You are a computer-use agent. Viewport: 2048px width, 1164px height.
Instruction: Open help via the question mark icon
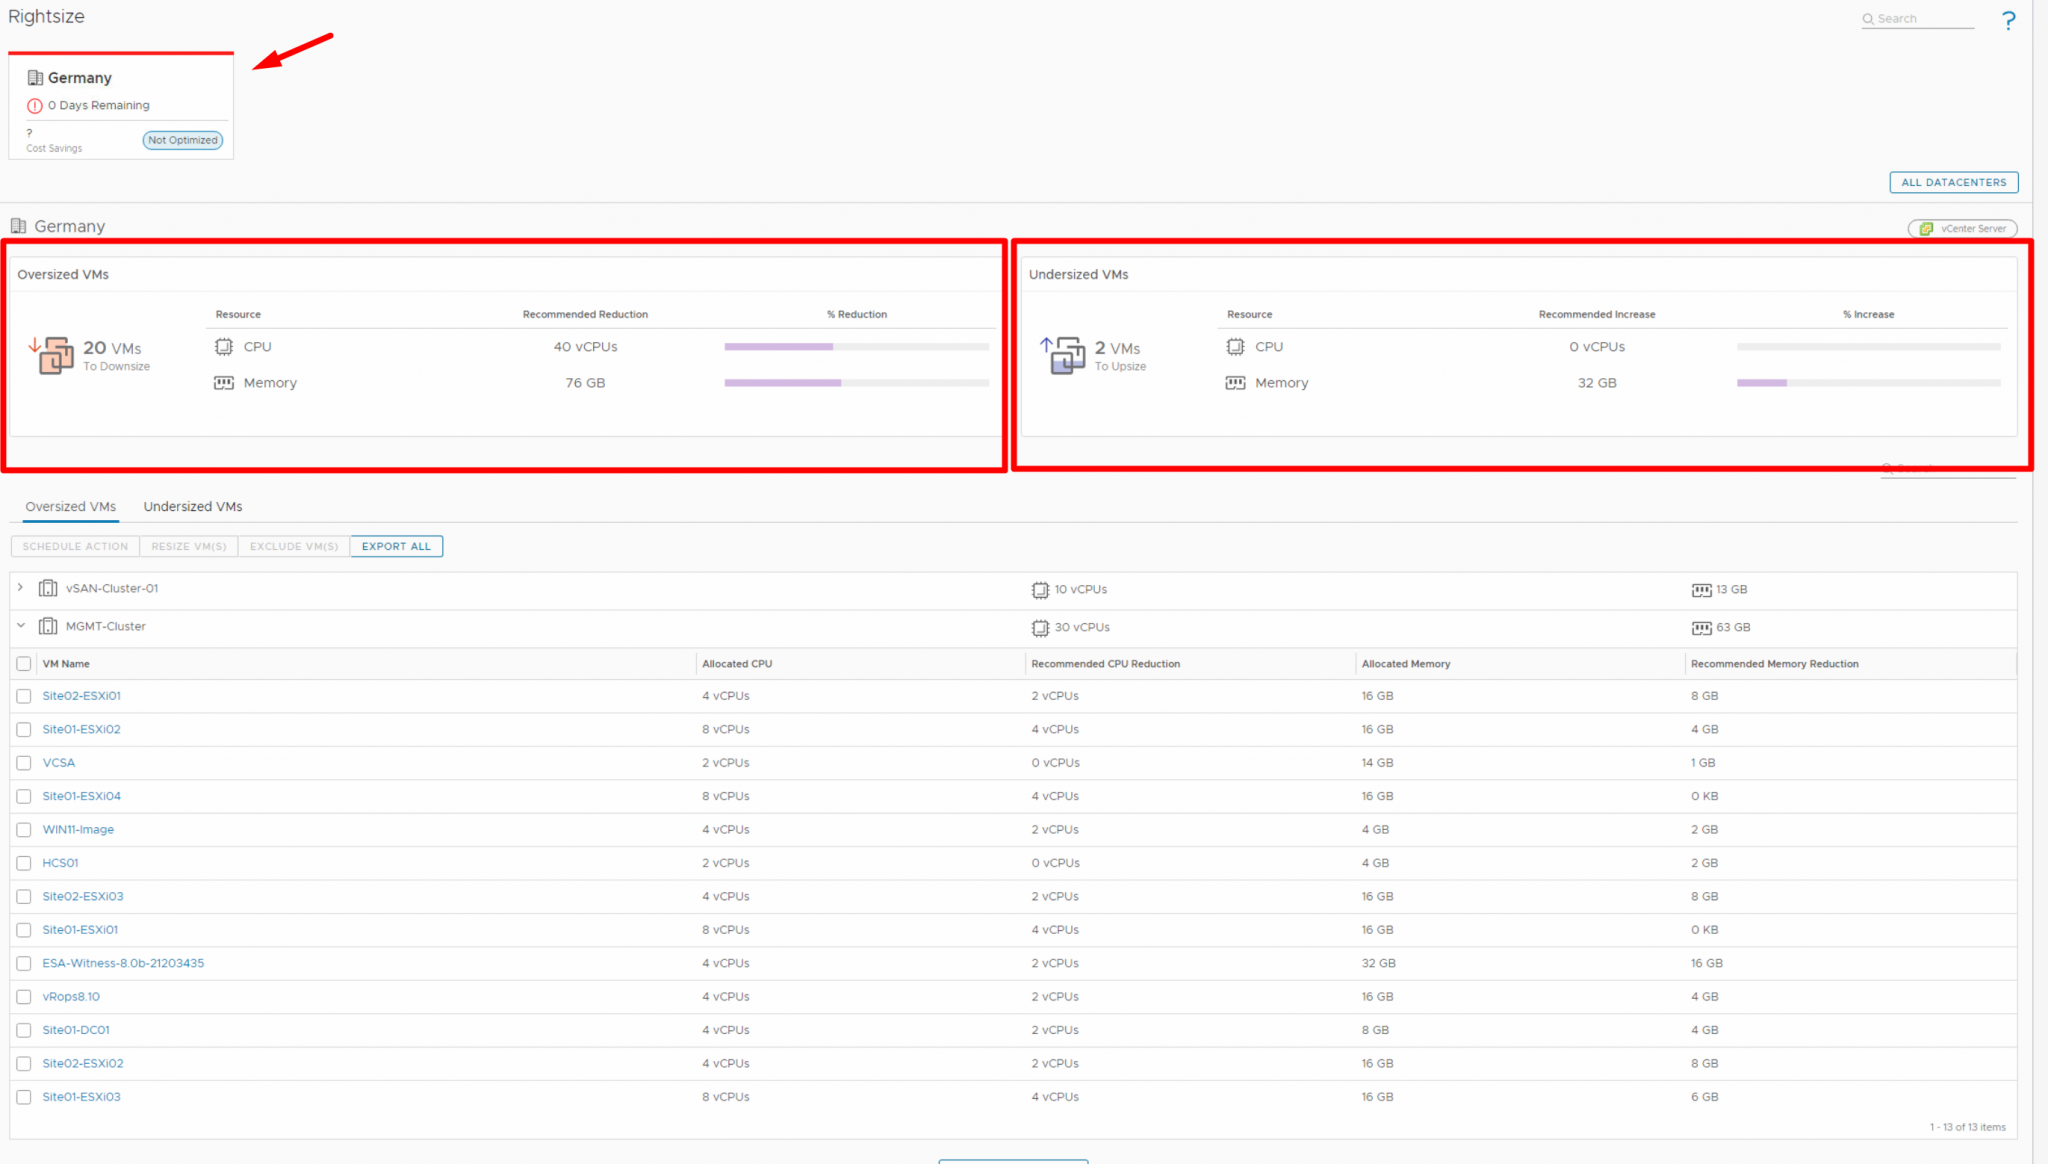click(x=2008, y=19)
